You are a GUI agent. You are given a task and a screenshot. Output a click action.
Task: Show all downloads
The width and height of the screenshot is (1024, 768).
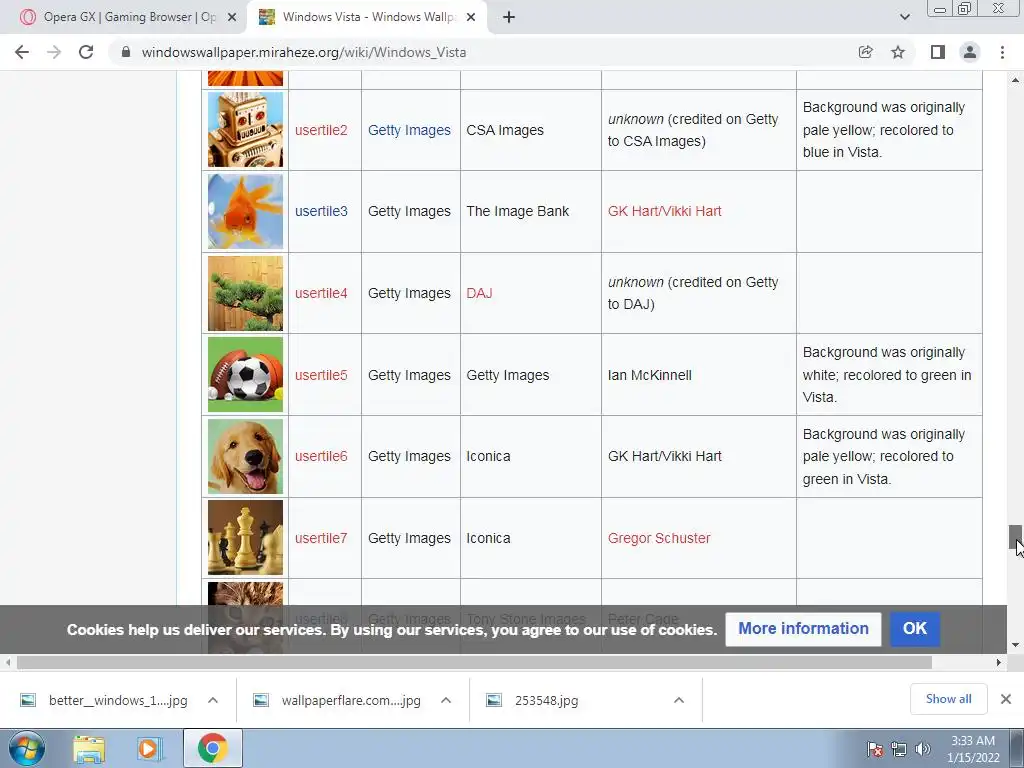pos(948,699)
